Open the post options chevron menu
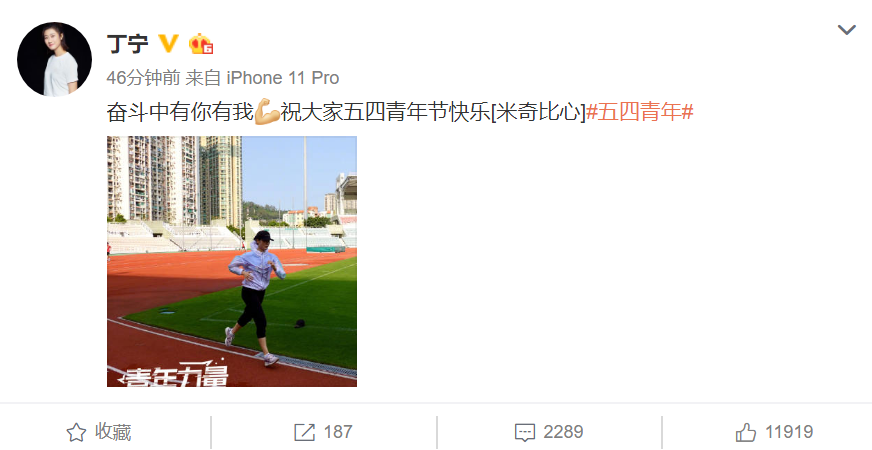 click(846, 29)
